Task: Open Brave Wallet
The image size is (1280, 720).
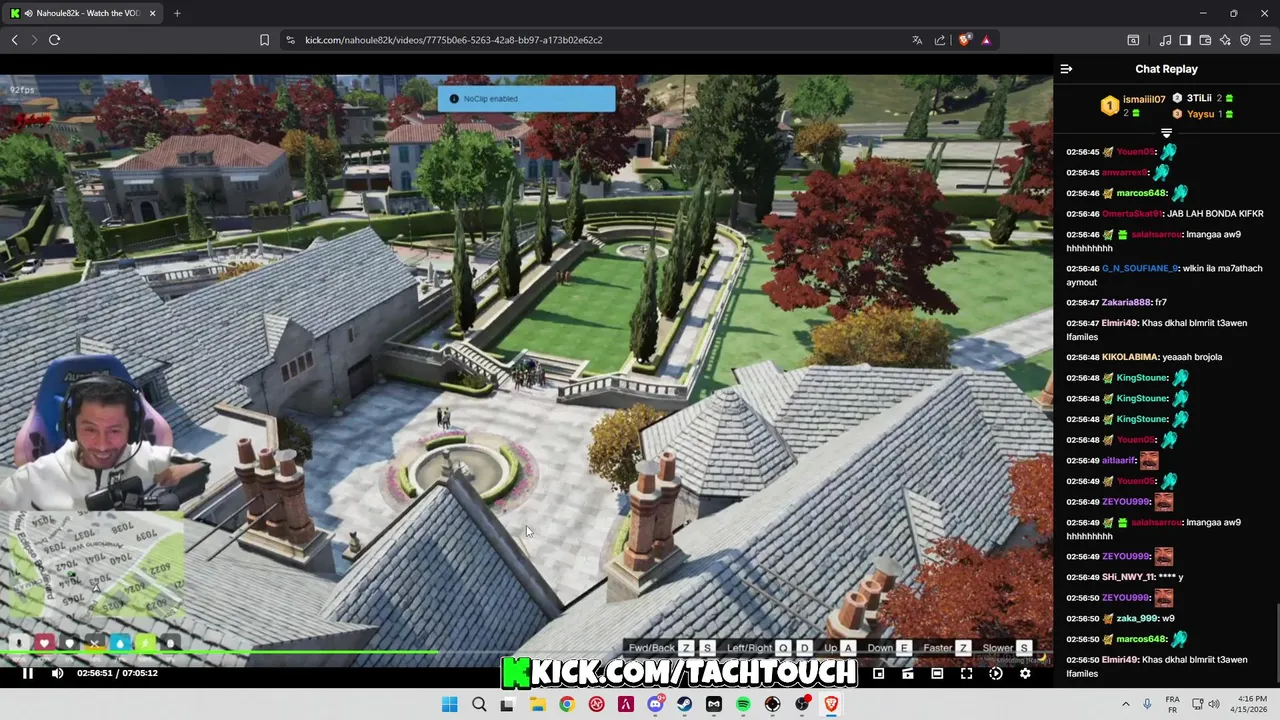Action: click(1205, 40)
